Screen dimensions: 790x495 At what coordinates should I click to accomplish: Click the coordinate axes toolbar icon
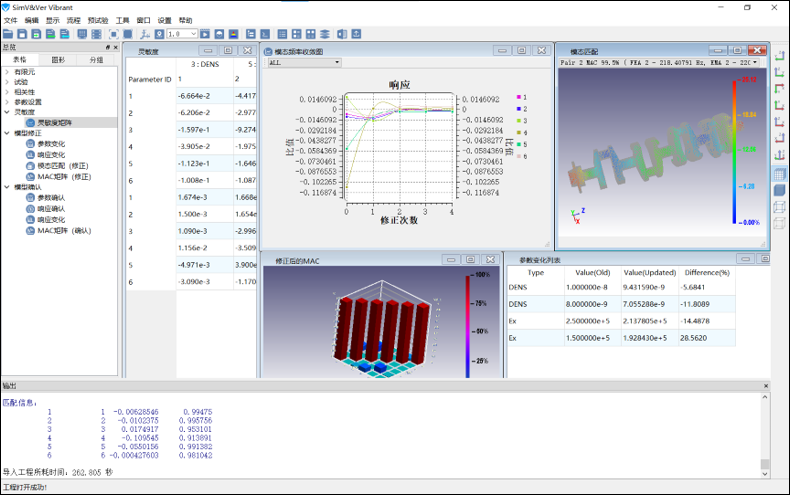(x=145, y=34)
